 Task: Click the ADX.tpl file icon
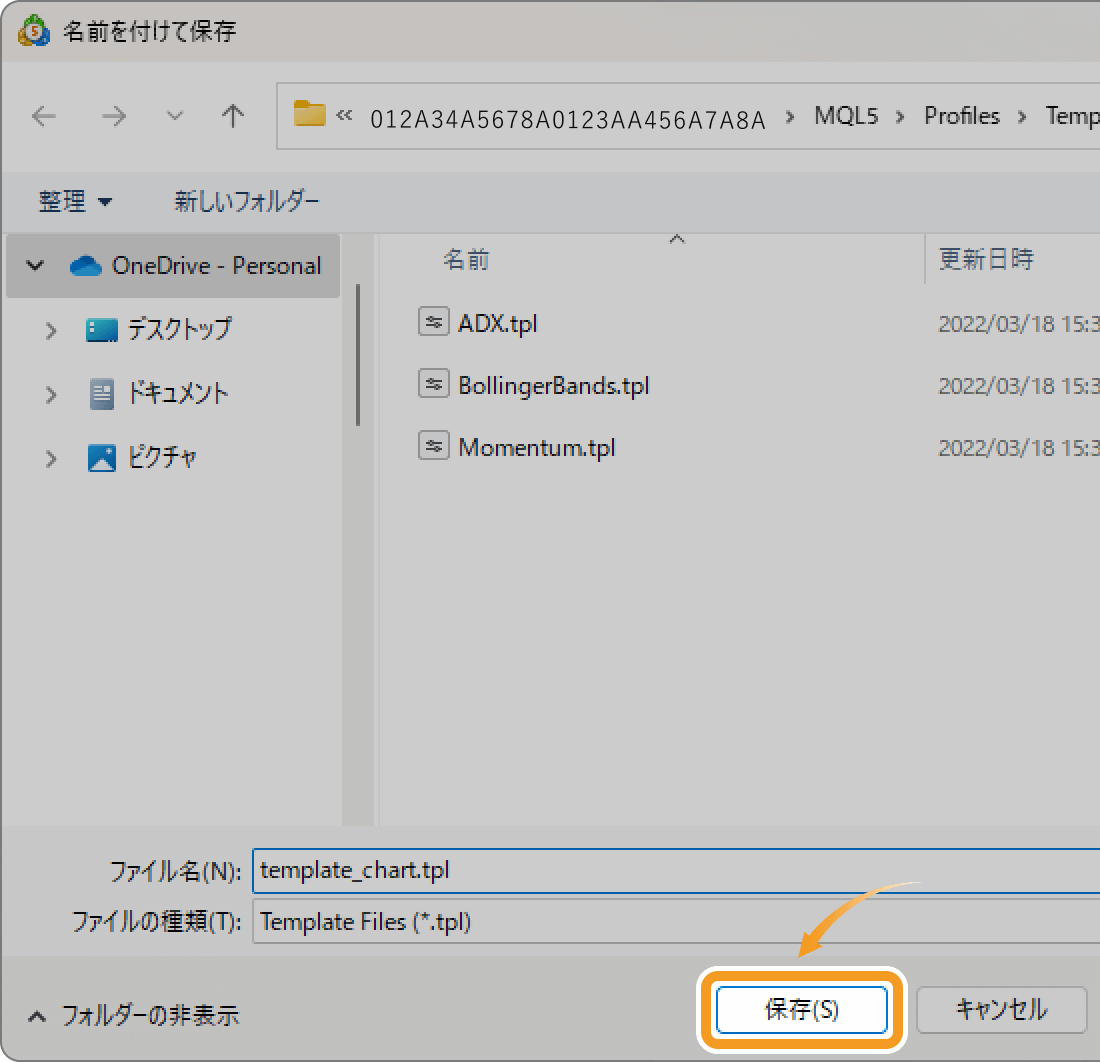tap(434, 322)
